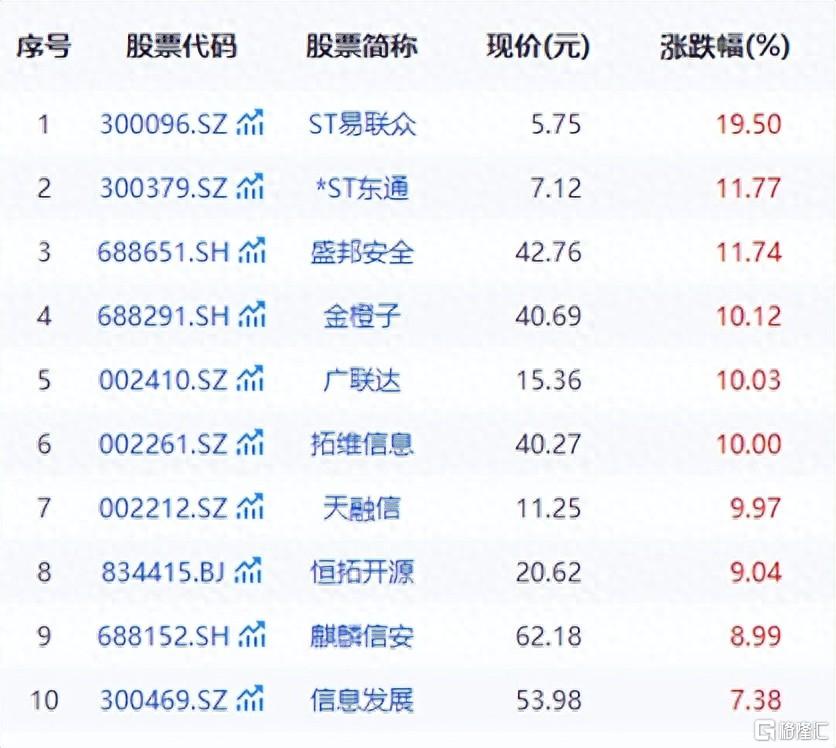This screenshot has width=836, height=748.
Task: Open stock code 300096.SZ
Action: 164,124
